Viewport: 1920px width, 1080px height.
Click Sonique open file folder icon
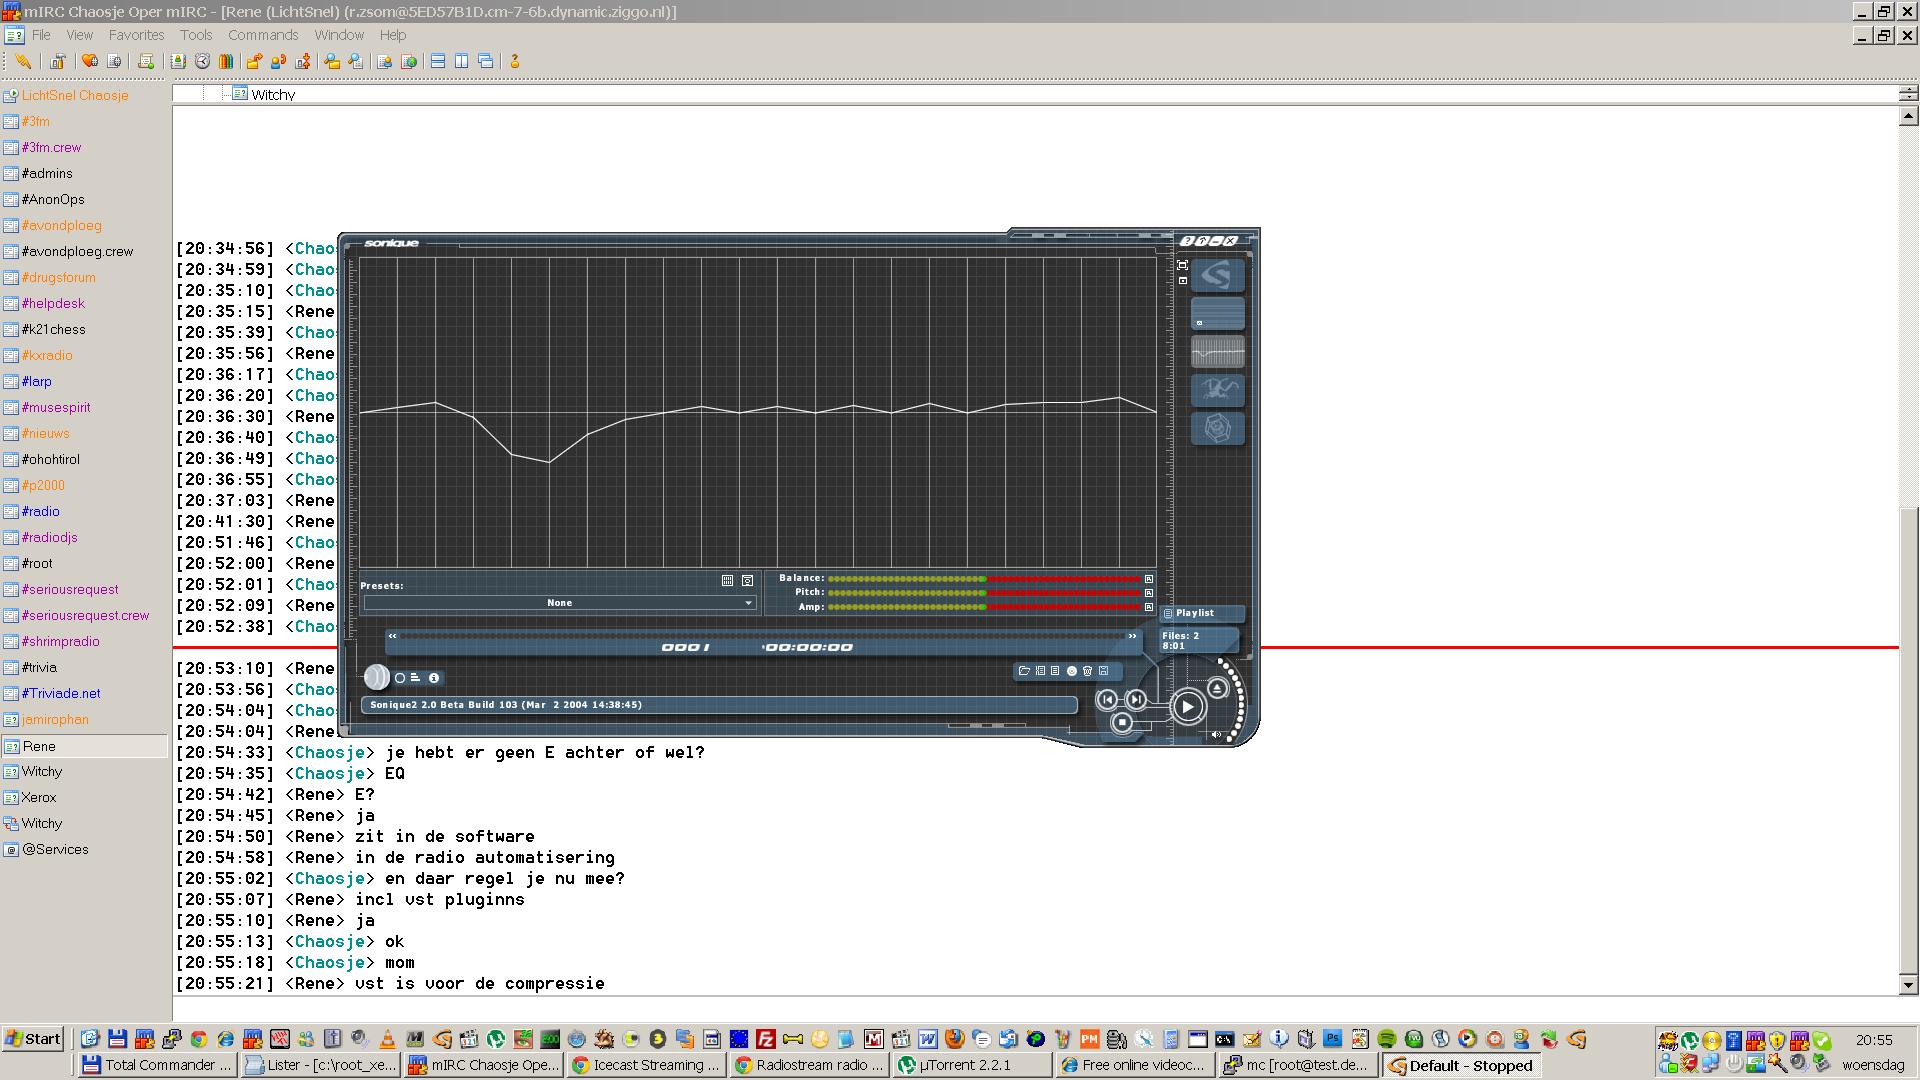pos(1024,671)
